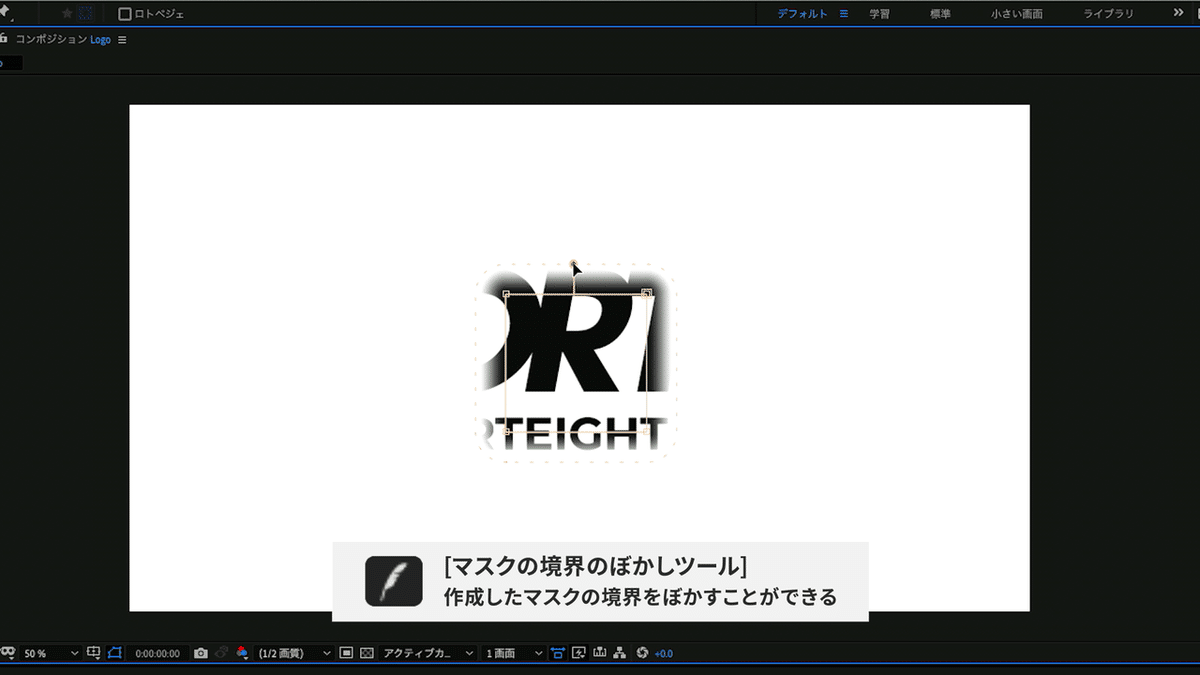Click the fast previews rectangle icon
This screenshot has width=1200, height=675.
pos(346,653)
